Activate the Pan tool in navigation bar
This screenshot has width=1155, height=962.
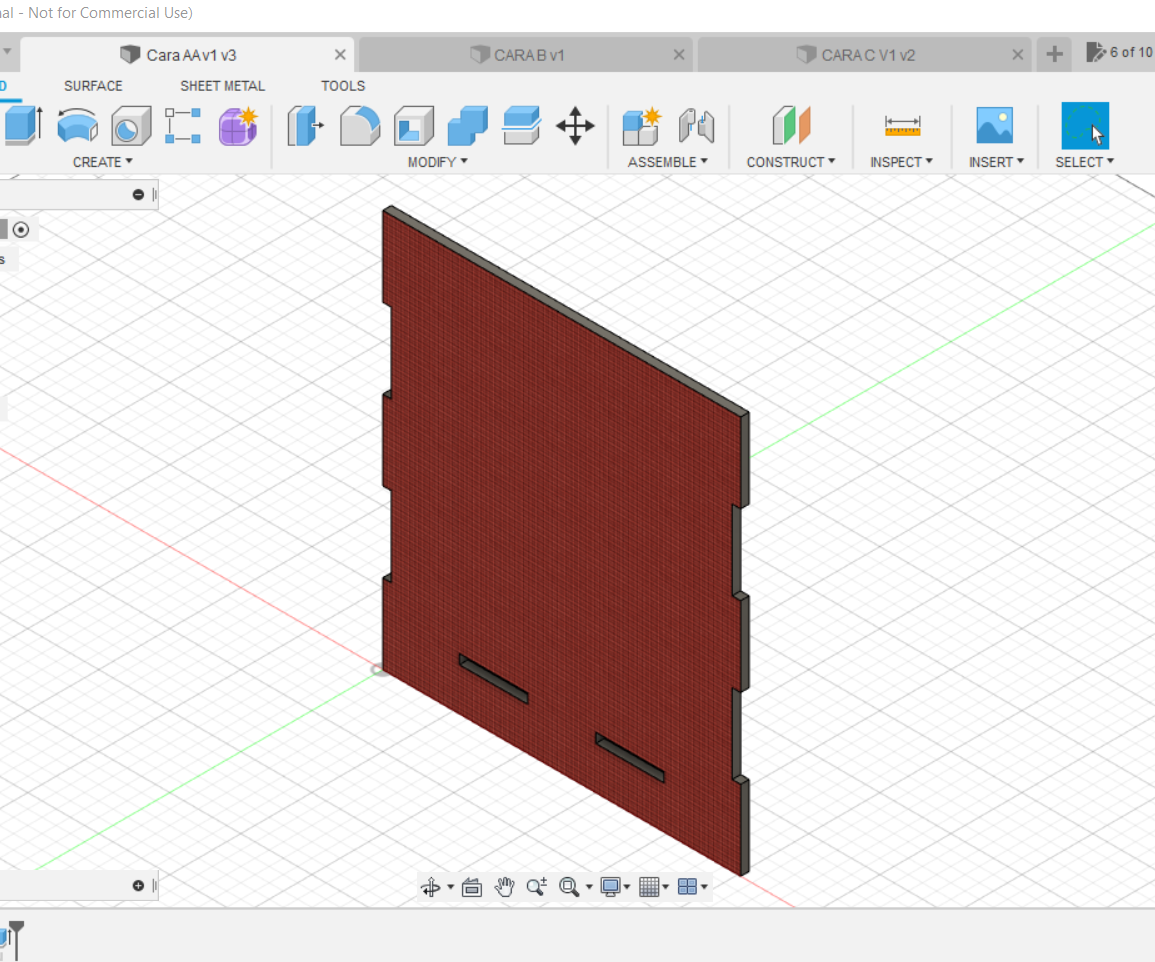(x=504, y=886)
